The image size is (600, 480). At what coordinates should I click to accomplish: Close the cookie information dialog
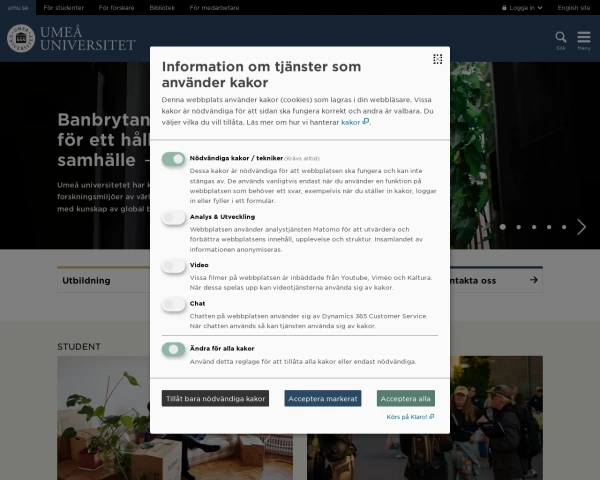pos(437,59)
